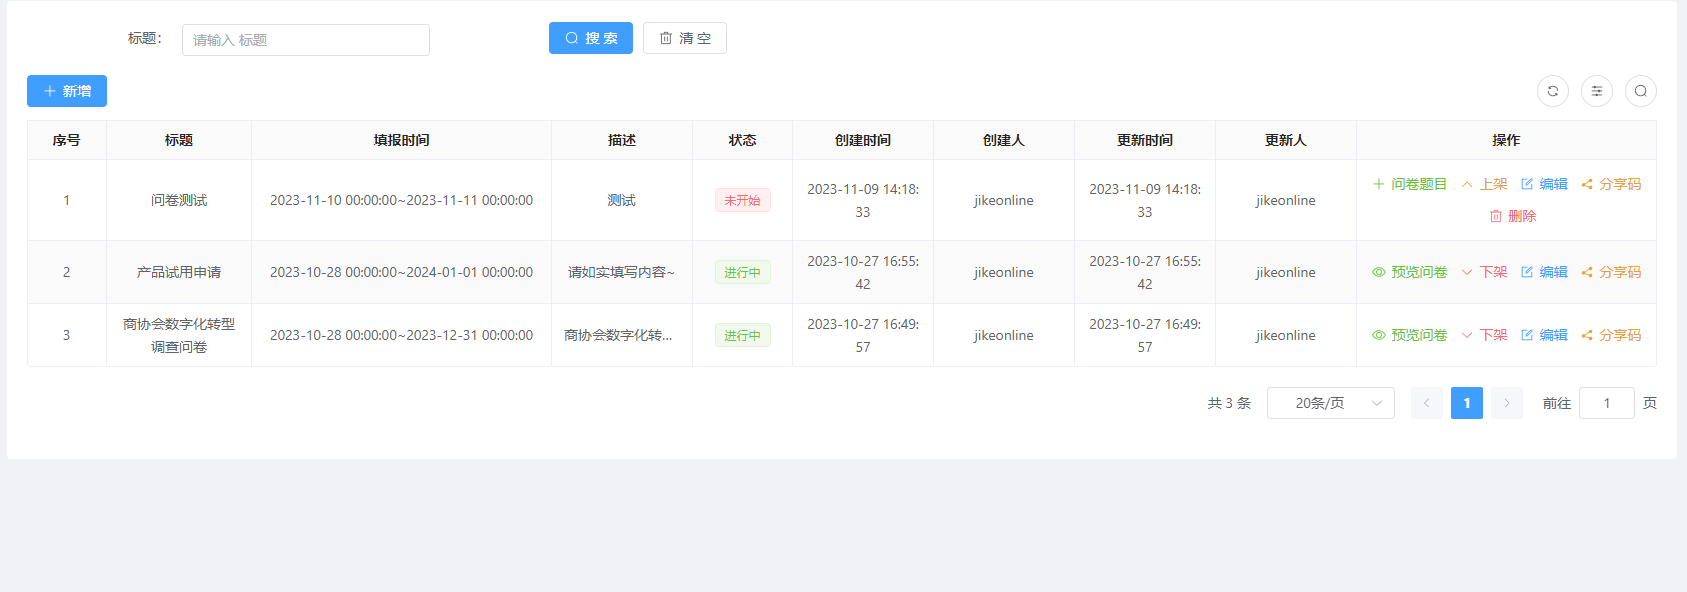Open the 20条/页 page size dropdown
The height and width of the screenshot is (592, 1687).
(x=1330, y=403)
